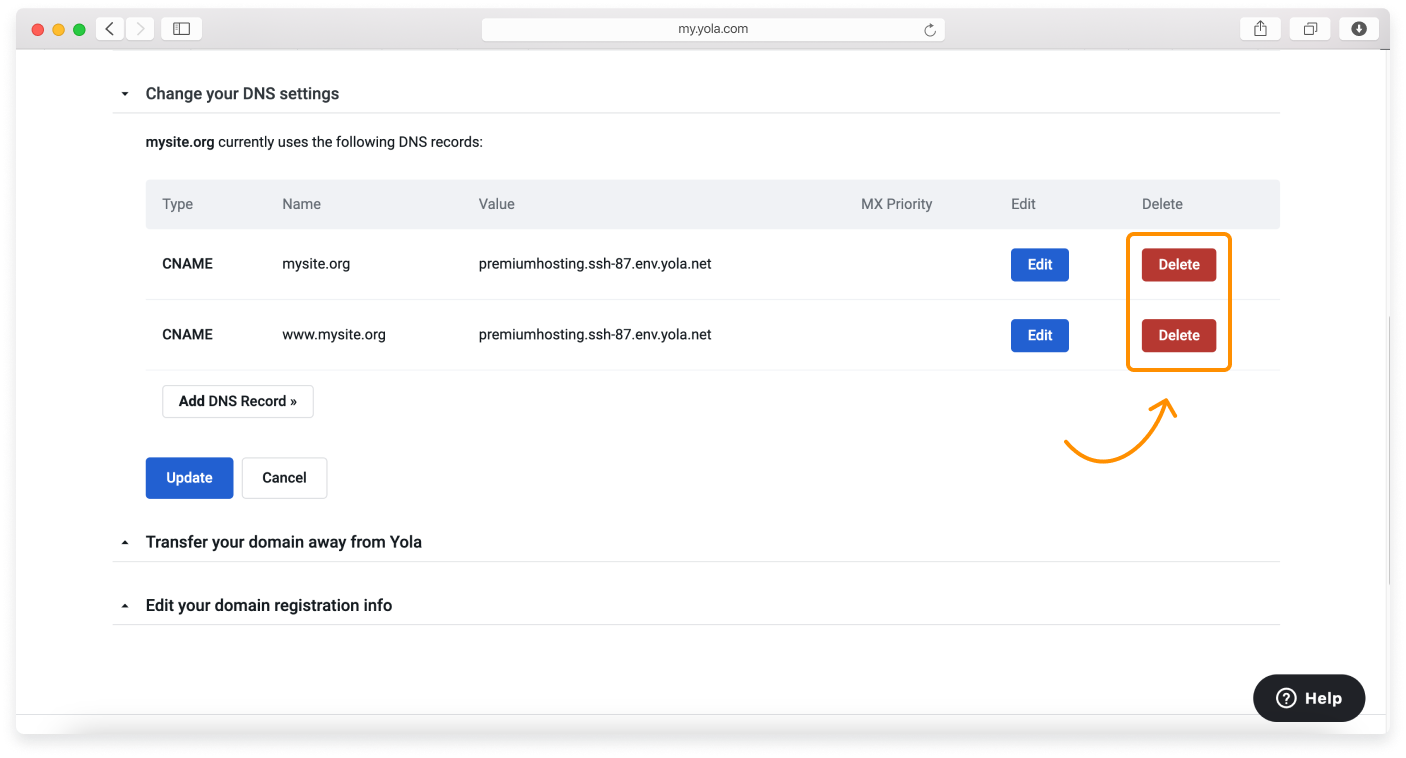Click the back navigation arrow

click(110, 28)
